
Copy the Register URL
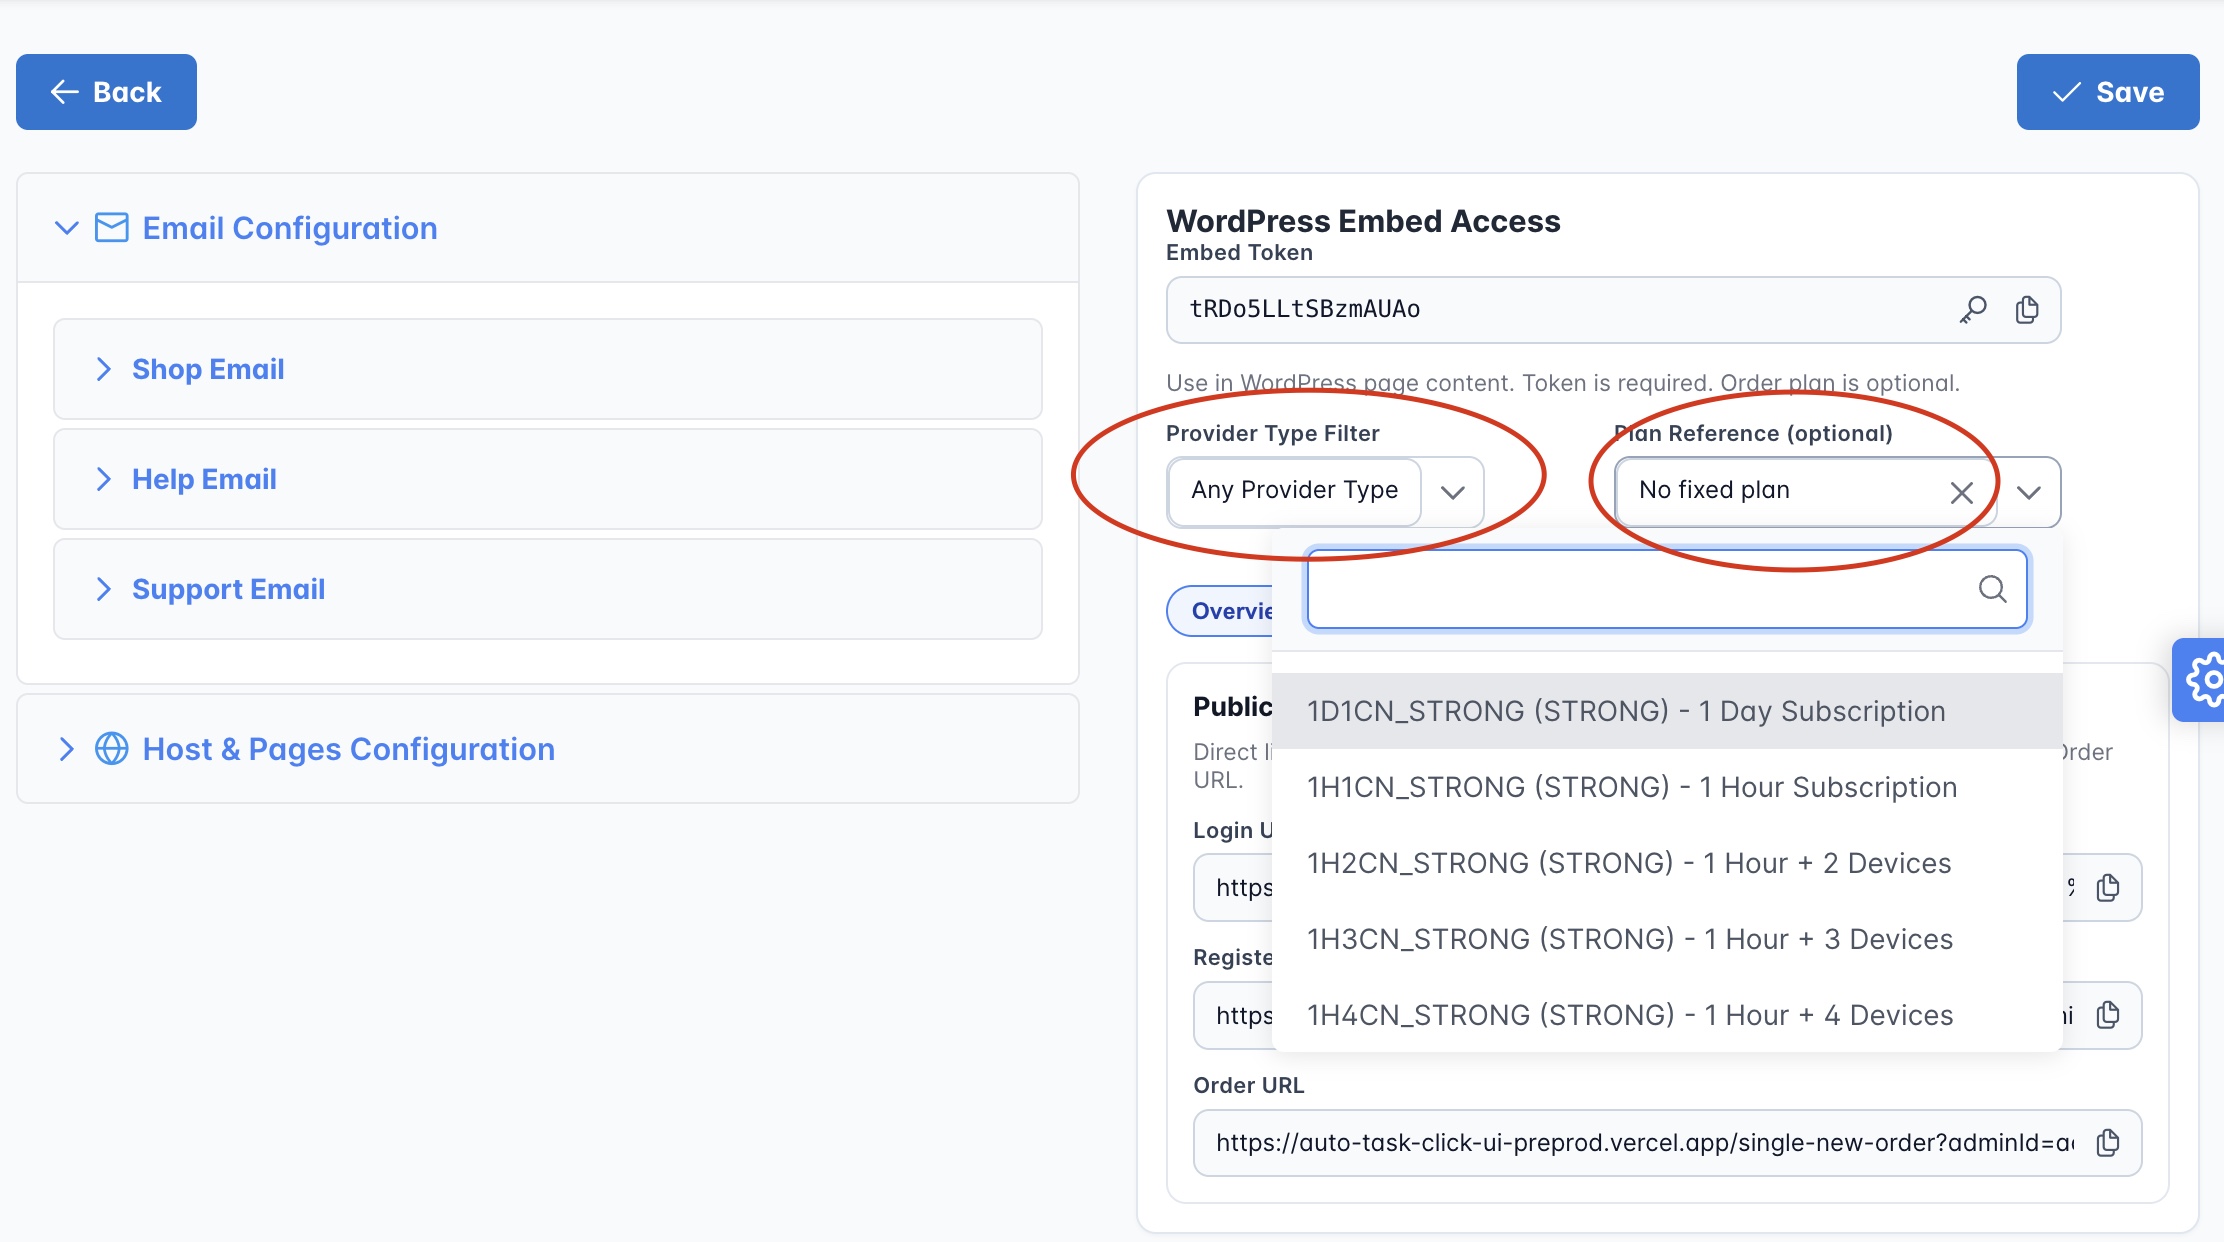point(2108,1015)
